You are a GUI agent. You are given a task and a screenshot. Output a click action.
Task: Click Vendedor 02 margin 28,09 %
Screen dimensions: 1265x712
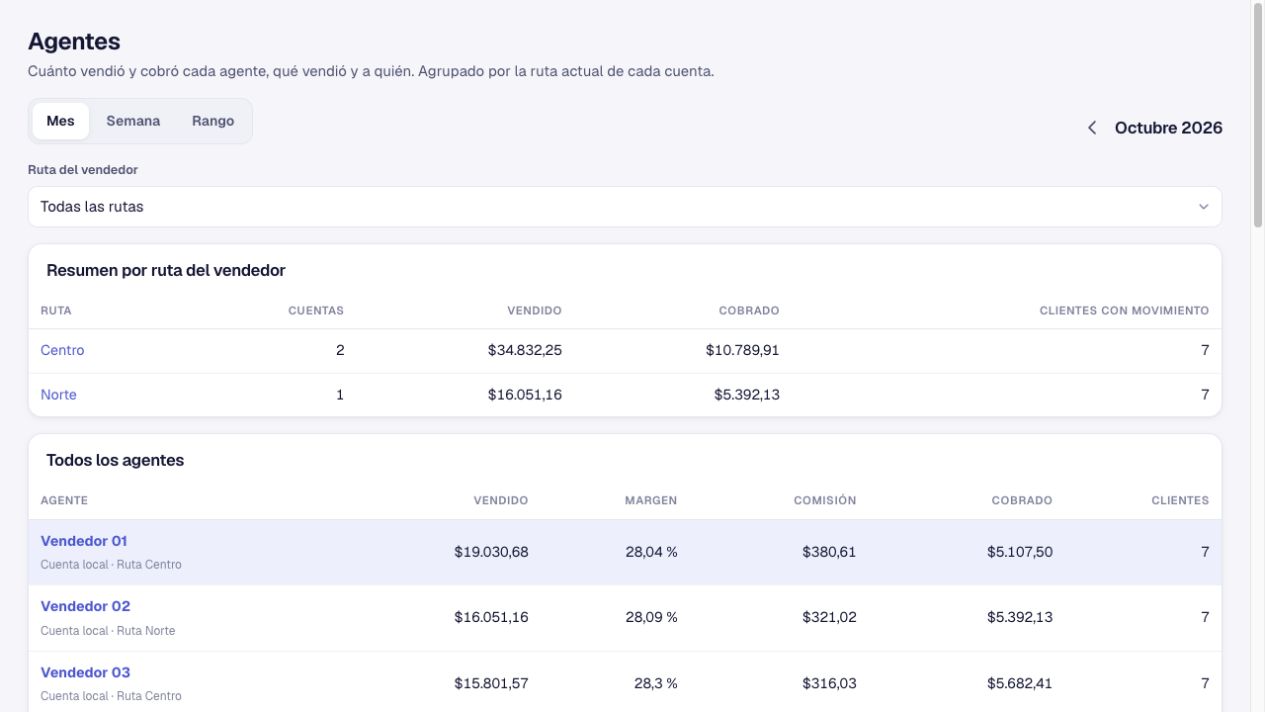click(651, 618)
